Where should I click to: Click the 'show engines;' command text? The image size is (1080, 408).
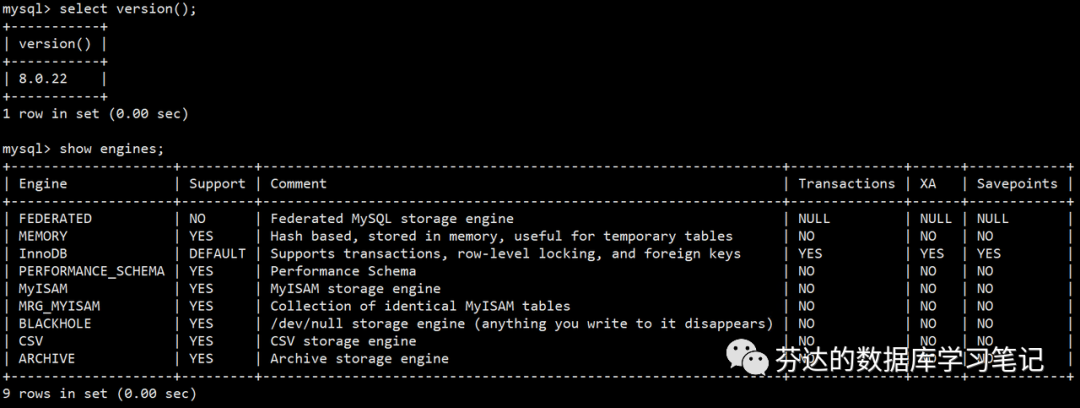click(x=110, y=148)
